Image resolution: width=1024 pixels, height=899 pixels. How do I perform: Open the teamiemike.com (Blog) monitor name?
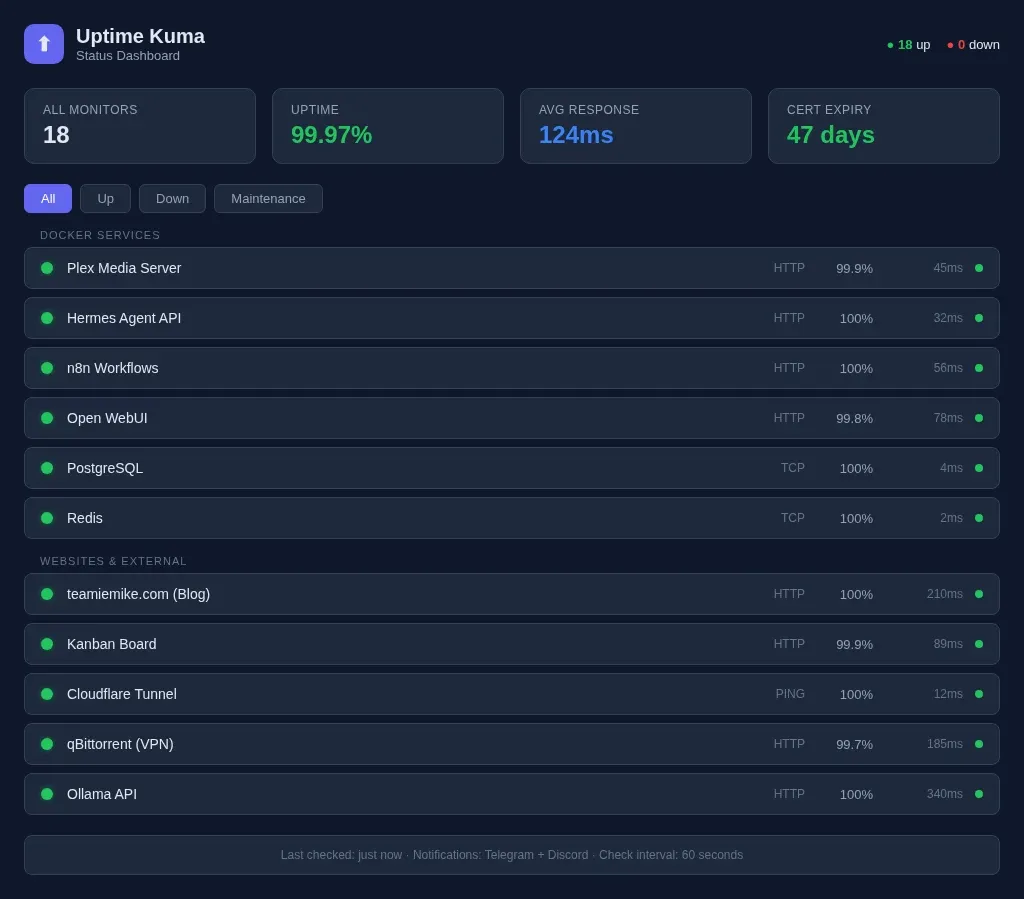[x=138, y=594]
